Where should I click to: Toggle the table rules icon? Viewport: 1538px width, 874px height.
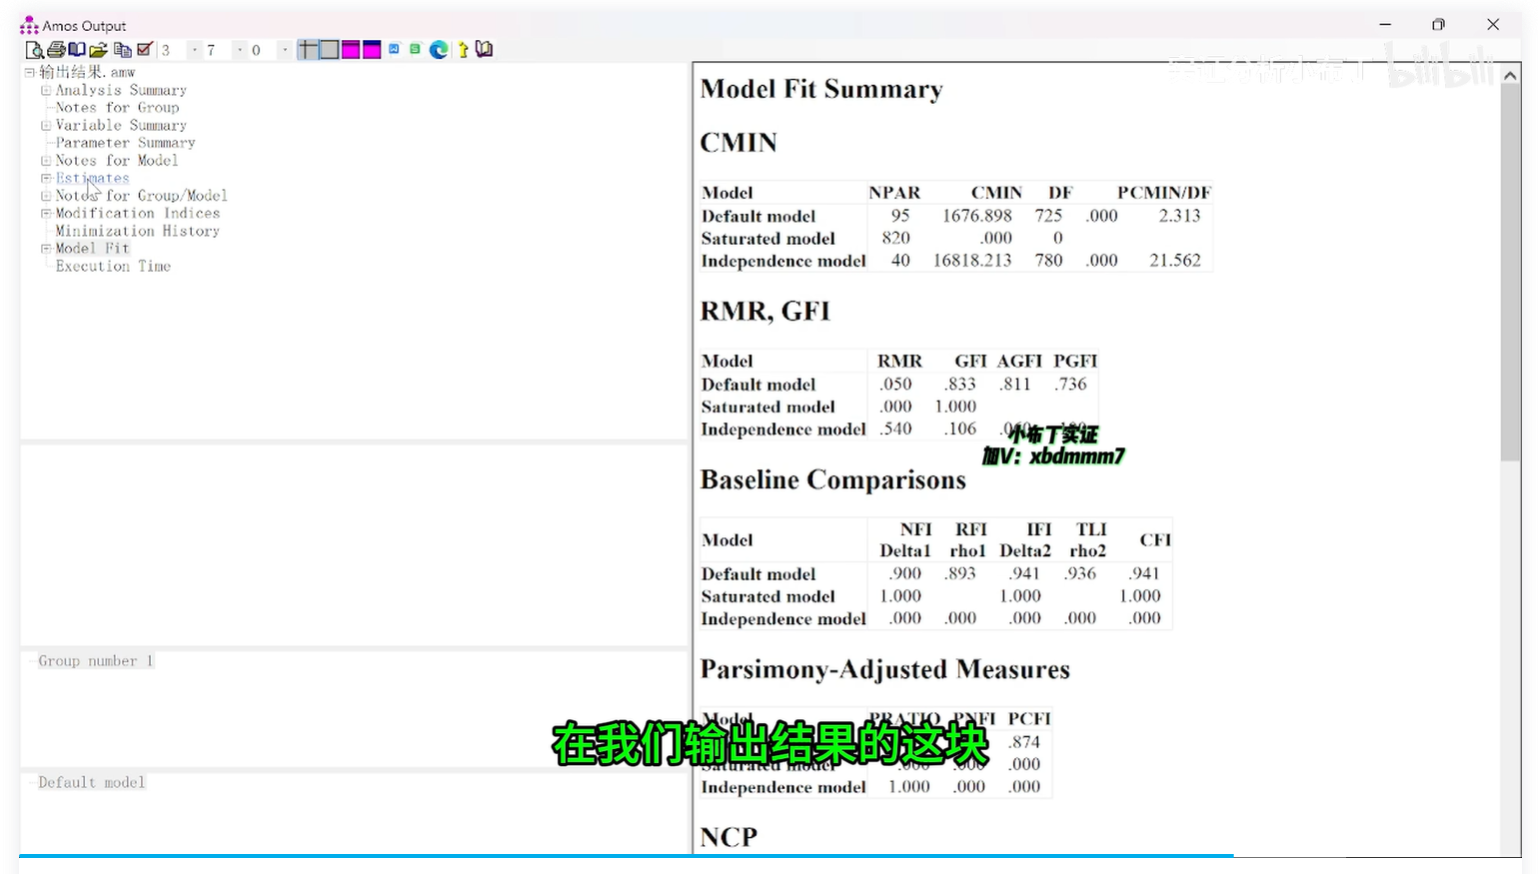[x=308, y=50]
